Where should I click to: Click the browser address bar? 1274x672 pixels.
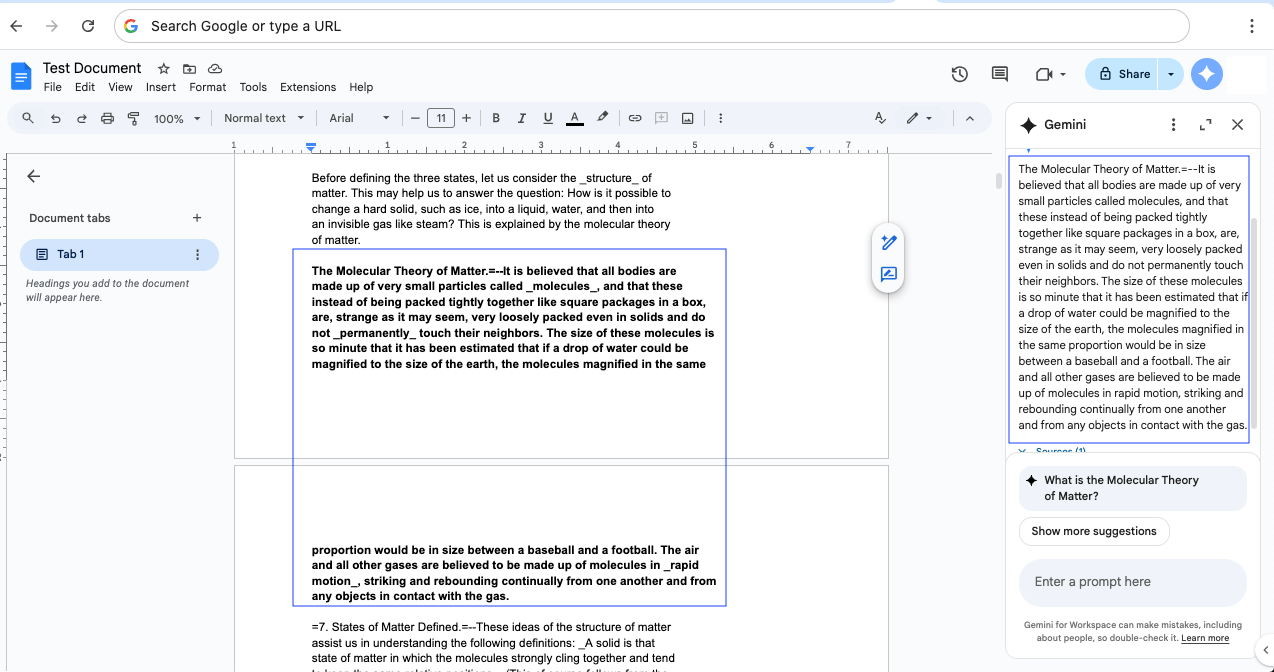click(x=652, y=26)
